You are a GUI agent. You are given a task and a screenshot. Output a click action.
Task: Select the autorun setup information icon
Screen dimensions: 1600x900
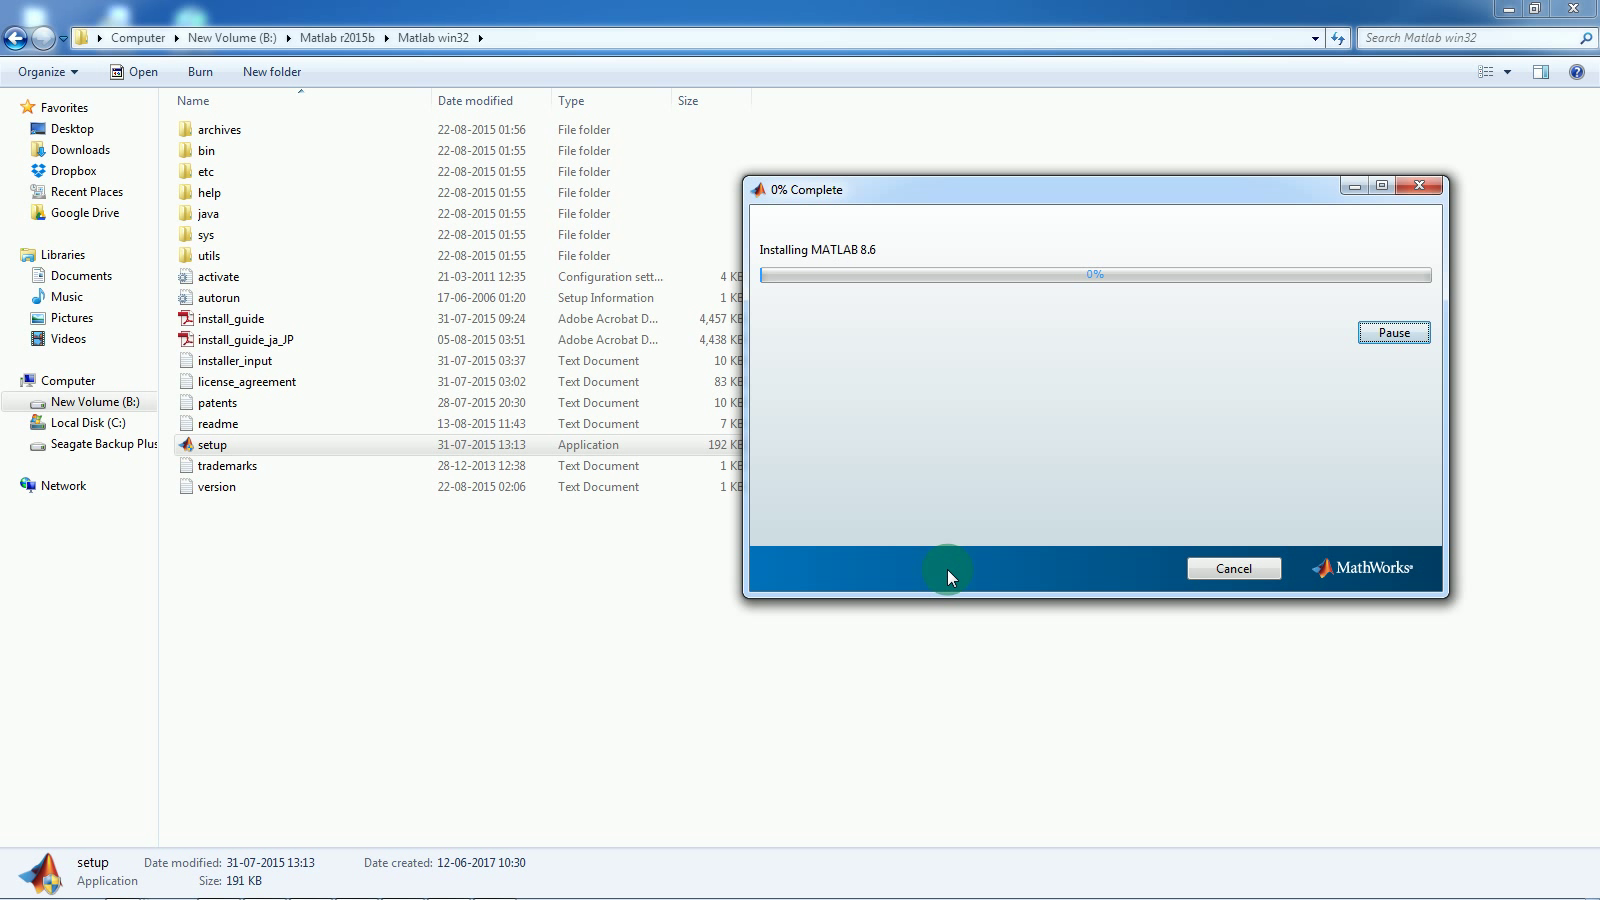pos(185,298)
